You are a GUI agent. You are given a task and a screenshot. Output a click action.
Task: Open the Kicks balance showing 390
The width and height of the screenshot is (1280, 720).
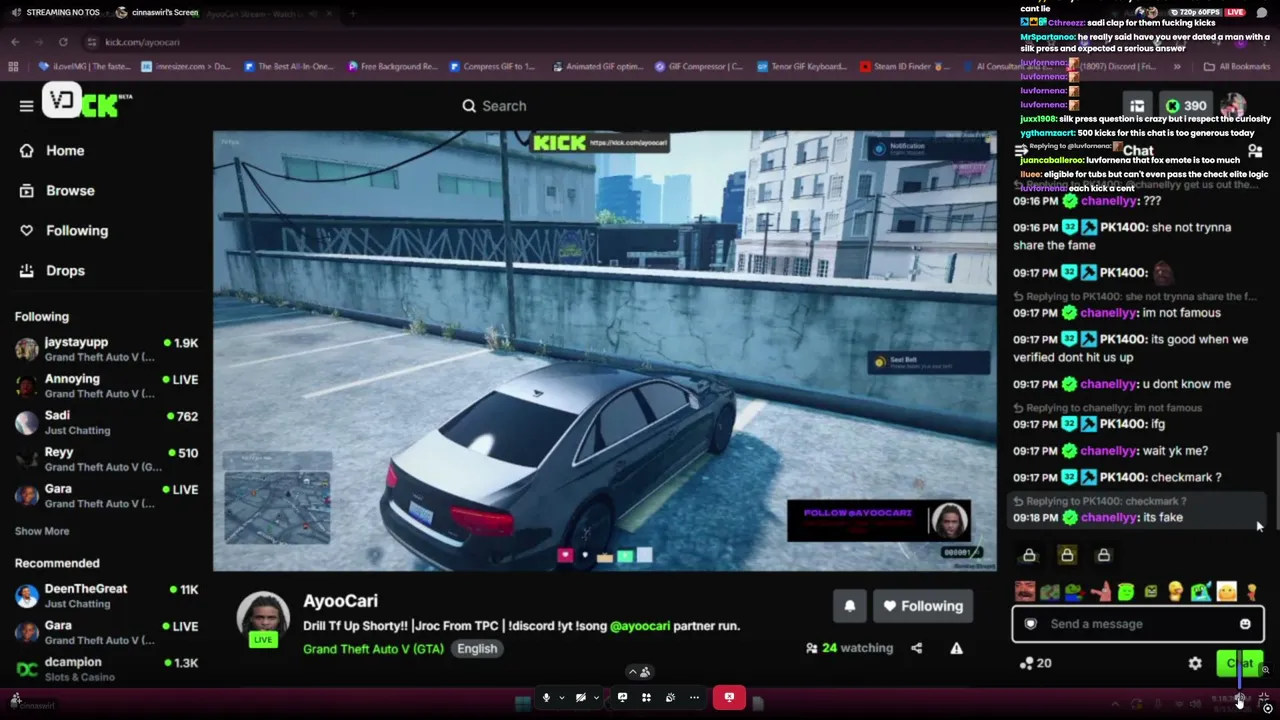1186,105
